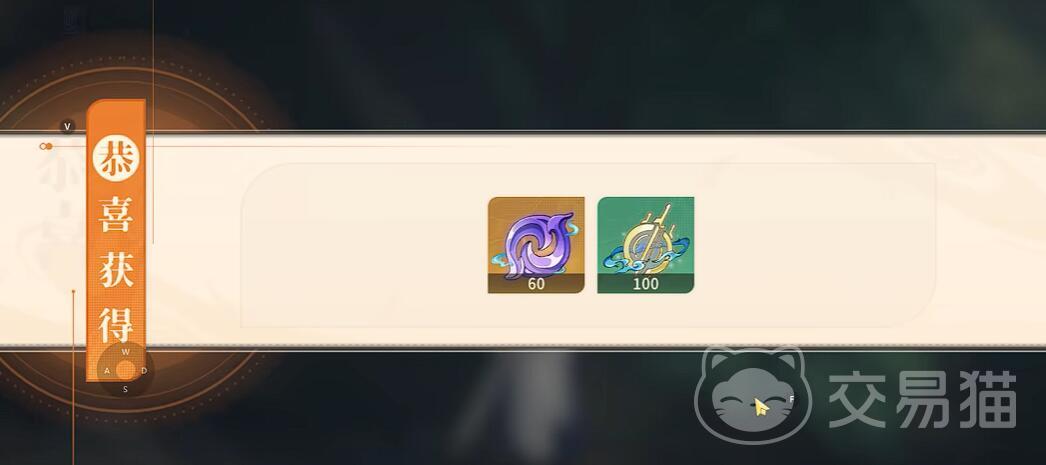Click the quantity 60 under the purple item
1046x465 pixels.
point(536,284)
